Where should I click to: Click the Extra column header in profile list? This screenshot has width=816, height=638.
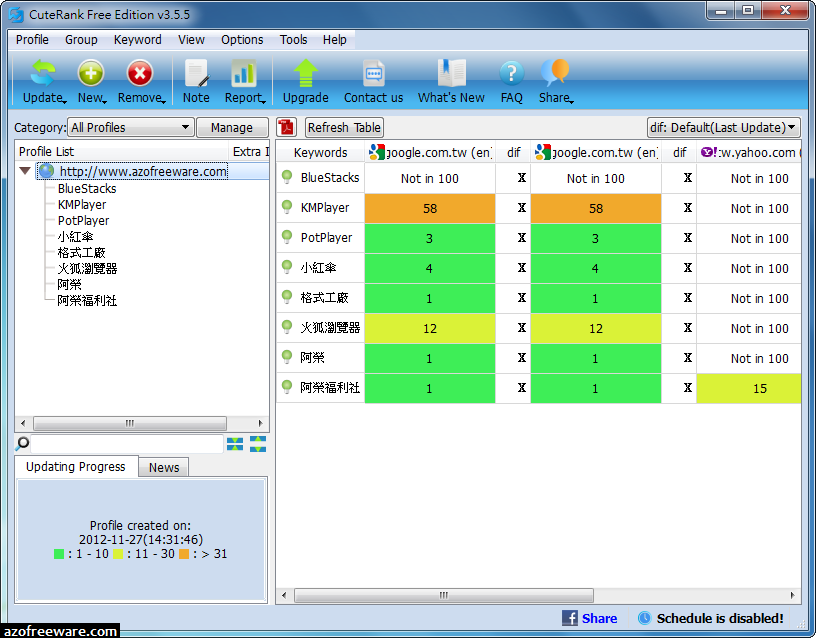[x=250, y=151]
